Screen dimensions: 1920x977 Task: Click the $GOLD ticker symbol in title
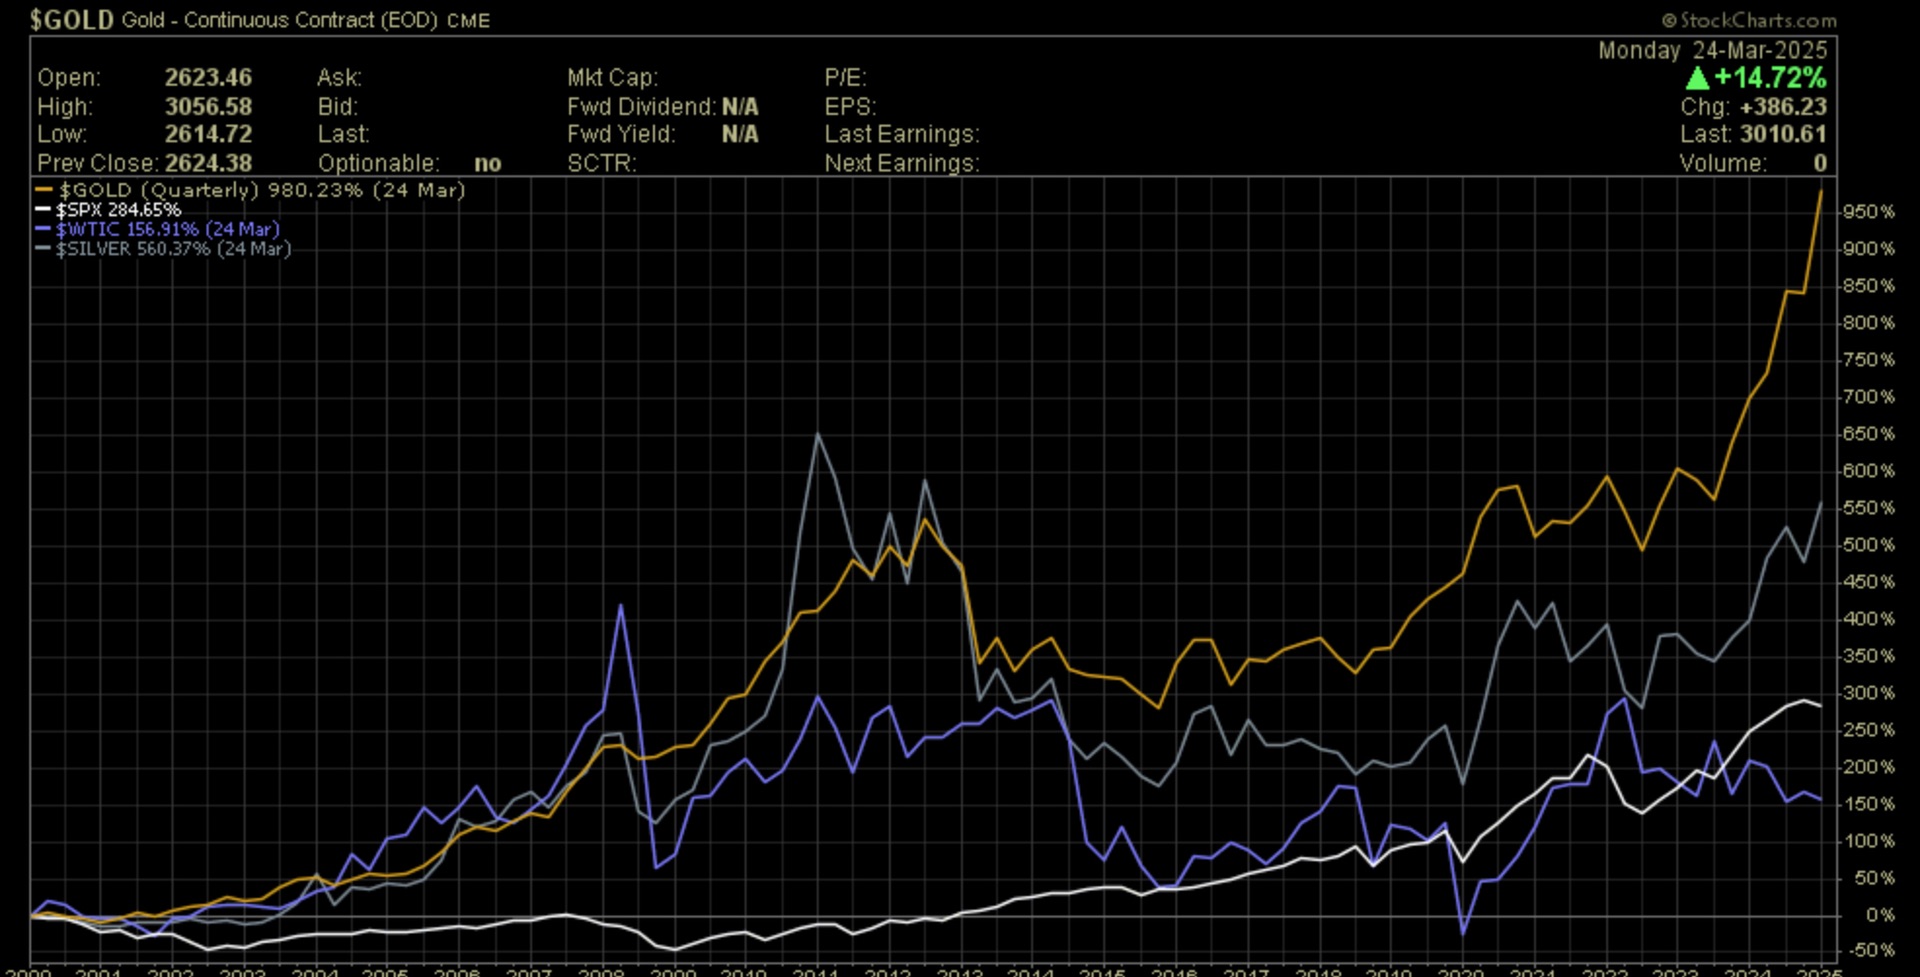(71, 20)
